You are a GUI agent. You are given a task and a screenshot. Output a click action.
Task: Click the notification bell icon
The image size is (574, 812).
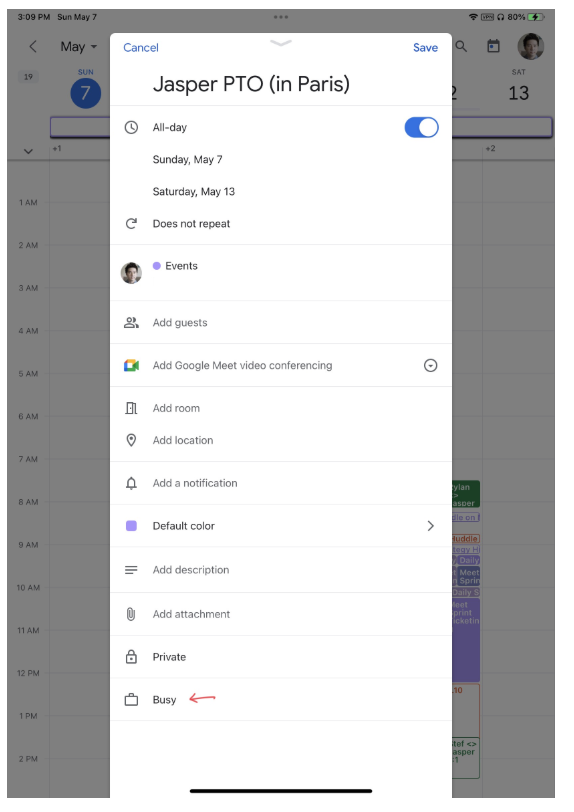131,483
